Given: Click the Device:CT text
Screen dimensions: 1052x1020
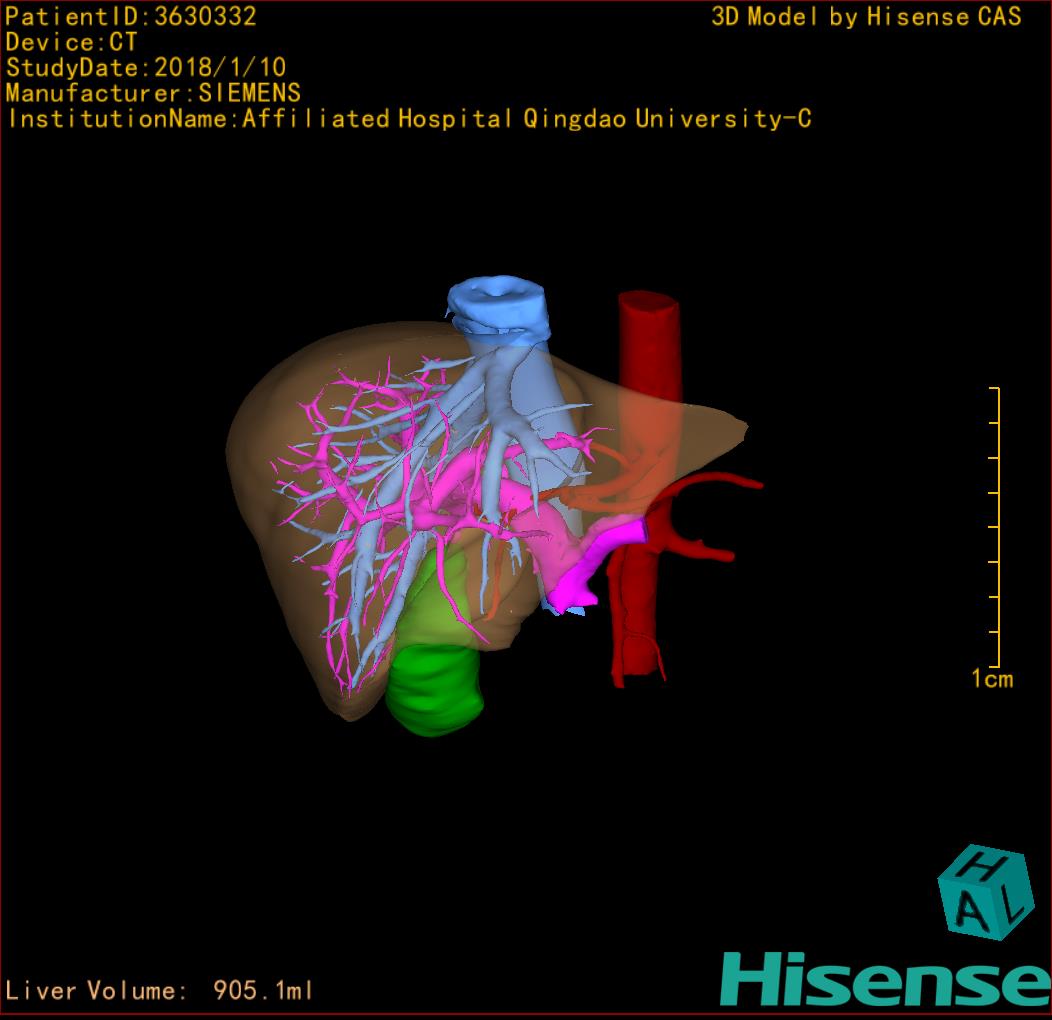Looking at the screenshot, I should pos(71,42).
